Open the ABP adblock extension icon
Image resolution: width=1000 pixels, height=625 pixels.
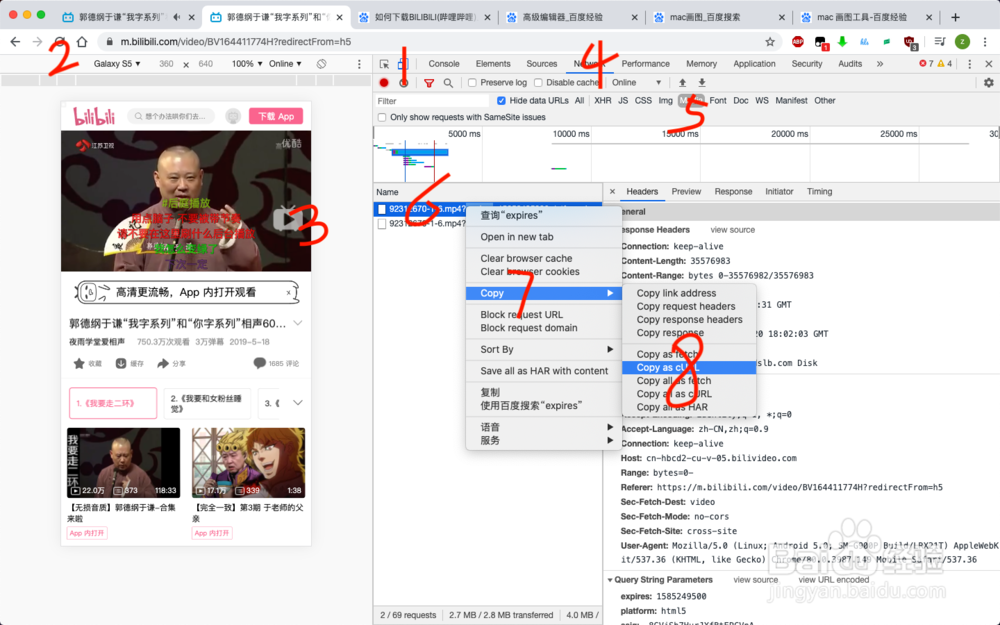tap(797, 42)
